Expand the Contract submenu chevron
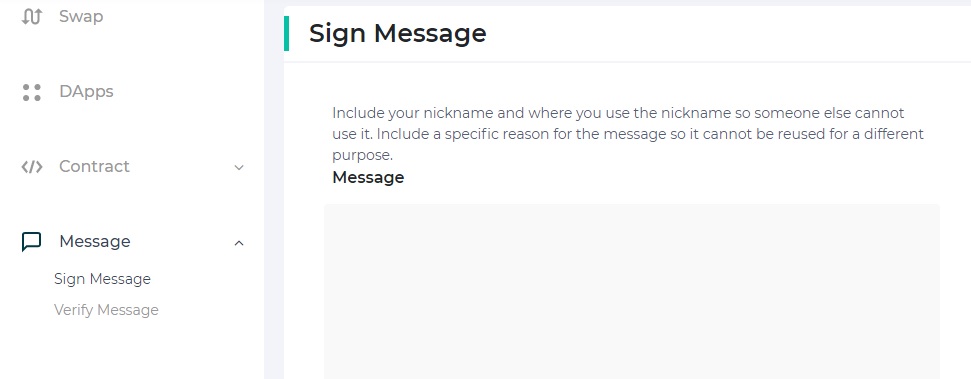The width and height of the screenshot is (971, 379). (x=239, y=167)
